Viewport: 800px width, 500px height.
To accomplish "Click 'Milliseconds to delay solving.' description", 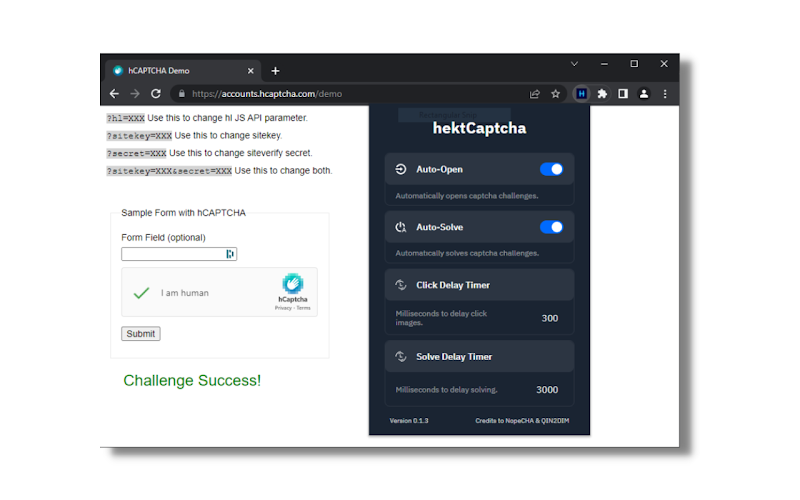I will (446, 390).
